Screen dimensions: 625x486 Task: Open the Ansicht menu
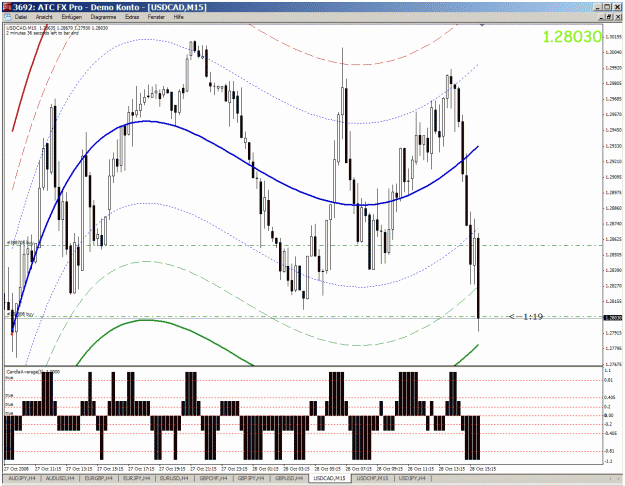(x=44, y=17)
